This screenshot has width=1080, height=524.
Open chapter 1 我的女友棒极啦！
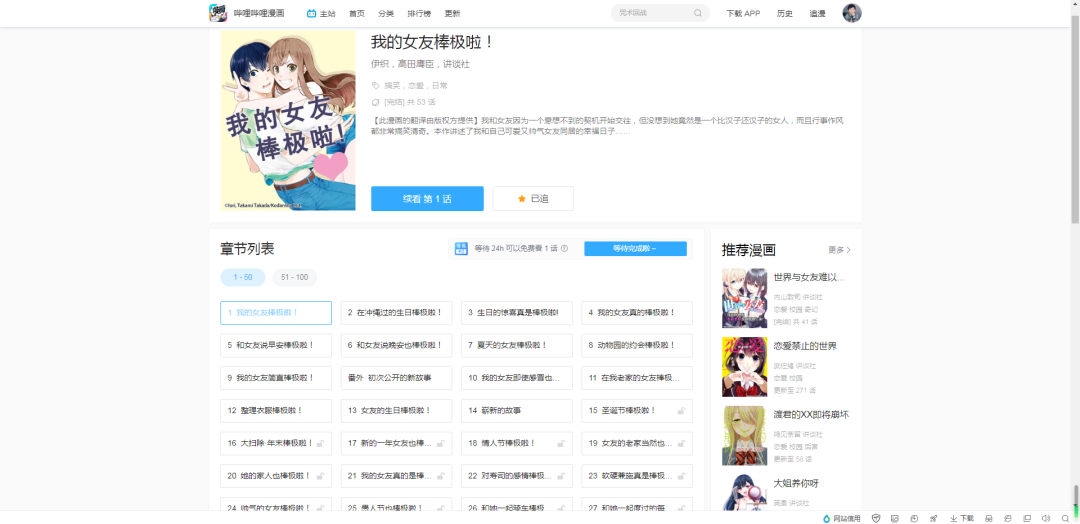click(276, 313)
